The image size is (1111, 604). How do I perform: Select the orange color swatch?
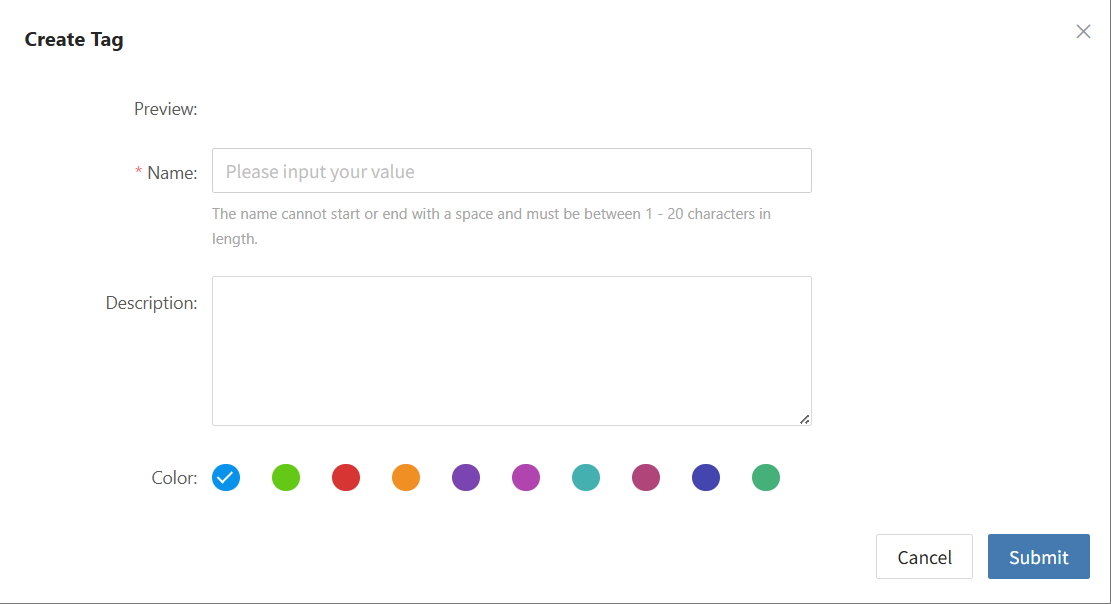[406, 477]
